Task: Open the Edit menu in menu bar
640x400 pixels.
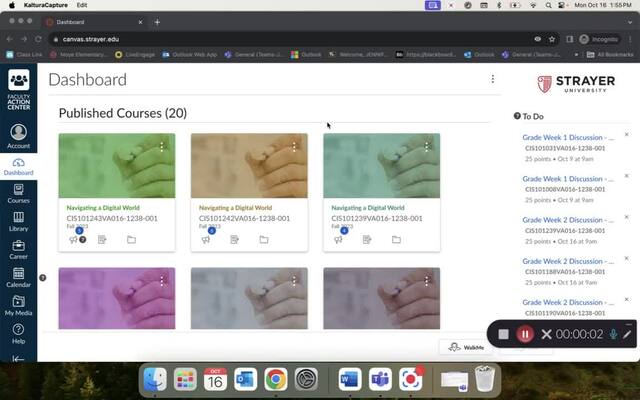Action: point(82,5)
